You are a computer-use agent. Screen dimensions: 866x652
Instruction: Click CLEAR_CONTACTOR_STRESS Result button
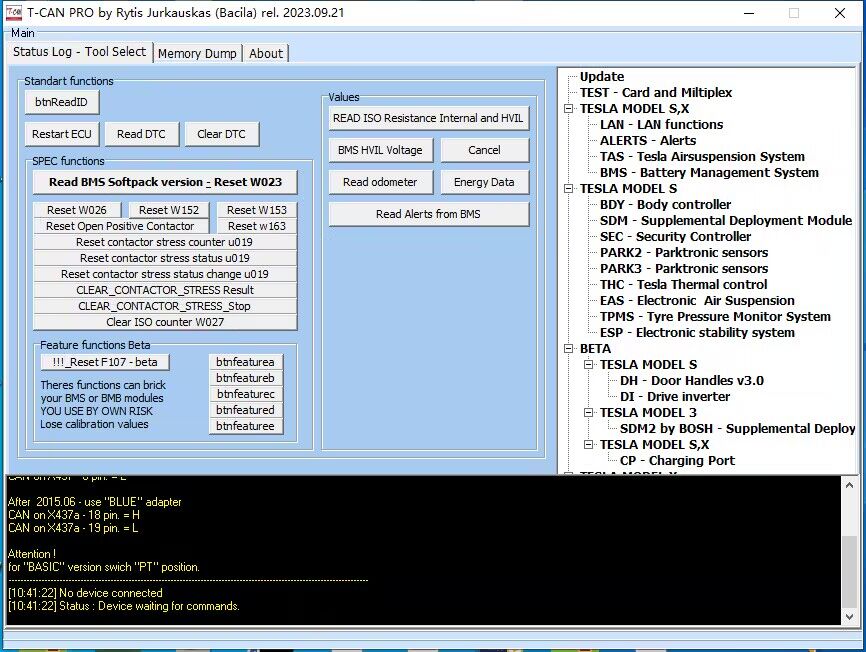(x=165, y=290)
